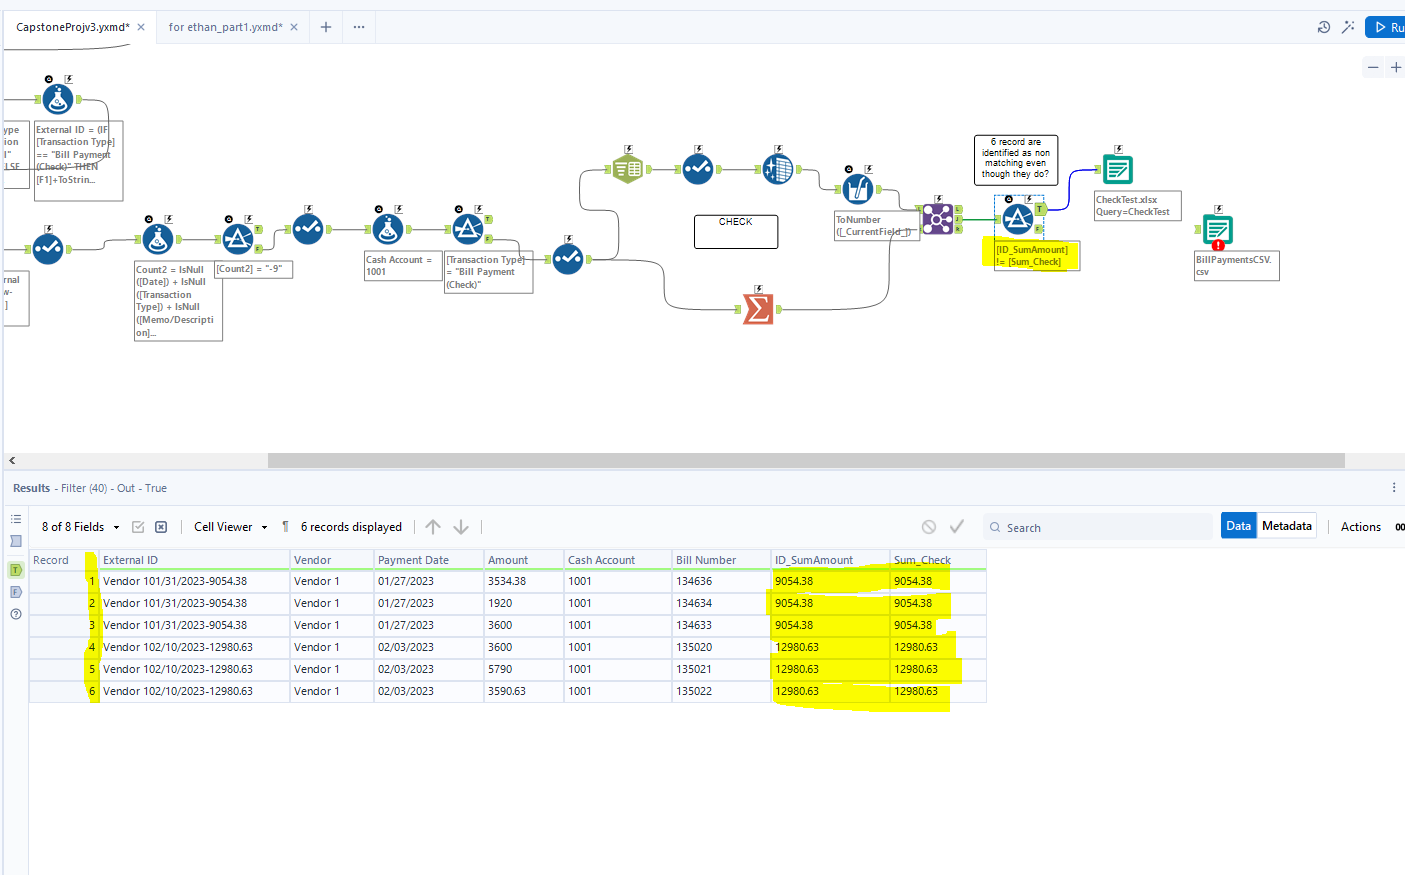Select the ToNumber Multi-Field Formula tool

pyautogui.click(x=858, y=189)
